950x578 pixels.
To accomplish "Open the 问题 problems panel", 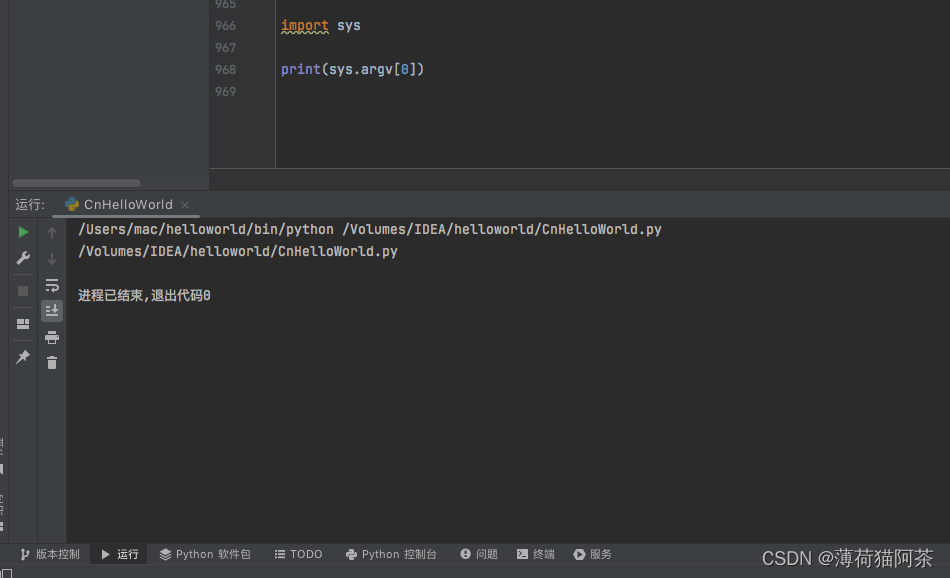I will tap(479, 553).
